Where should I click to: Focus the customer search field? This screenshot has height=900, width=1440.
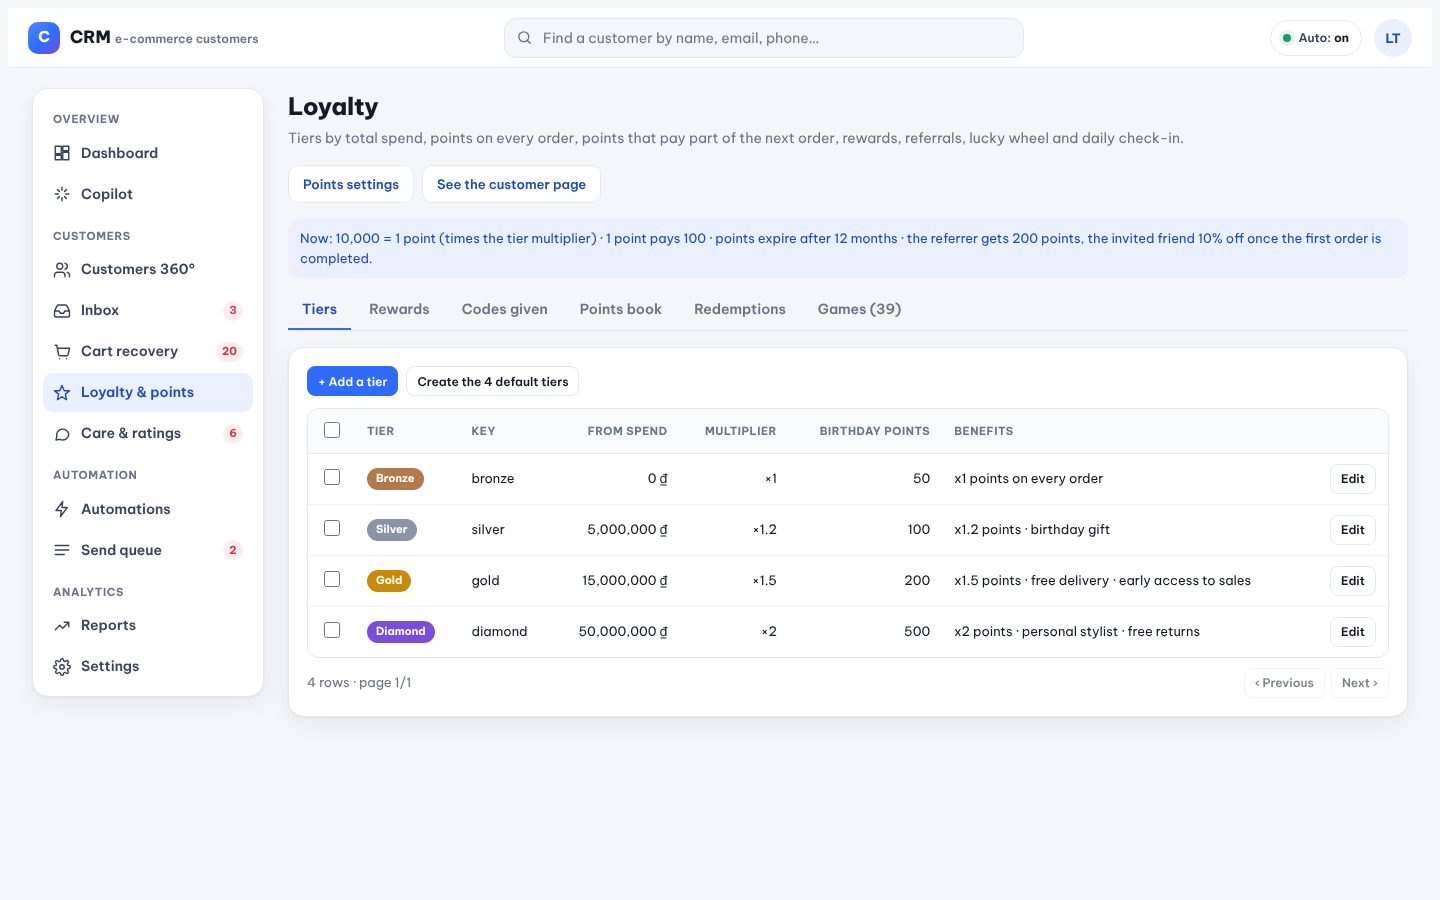coord(764,38)
